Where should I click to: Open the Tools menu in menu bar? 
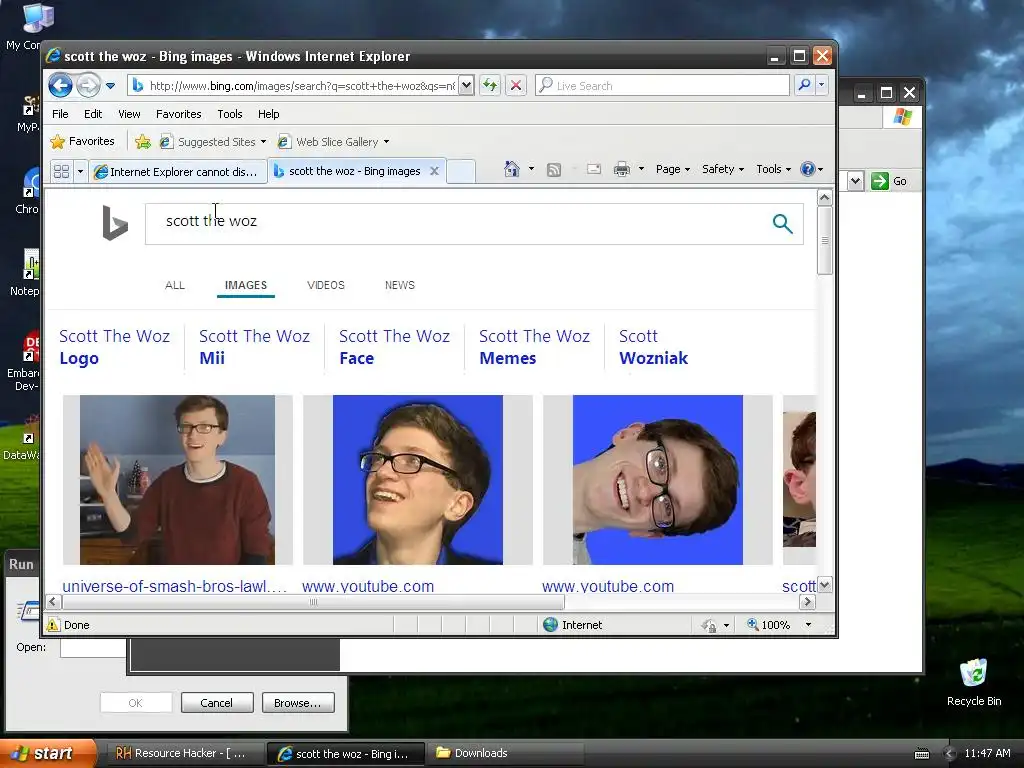[230, 114]
